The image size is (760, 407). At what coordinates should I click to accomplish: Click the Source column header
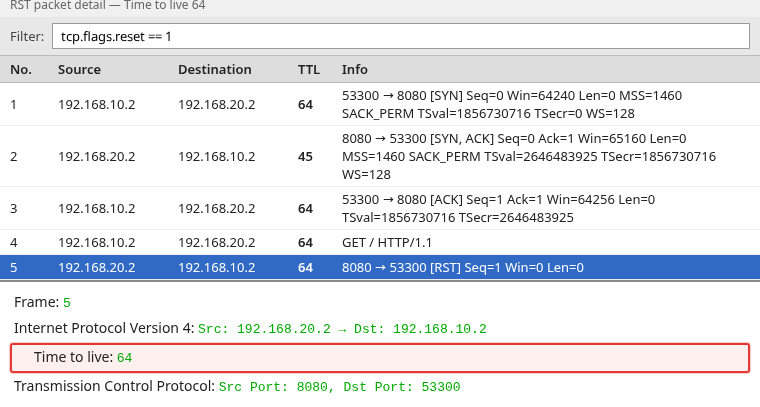click(x=79, y=70)
